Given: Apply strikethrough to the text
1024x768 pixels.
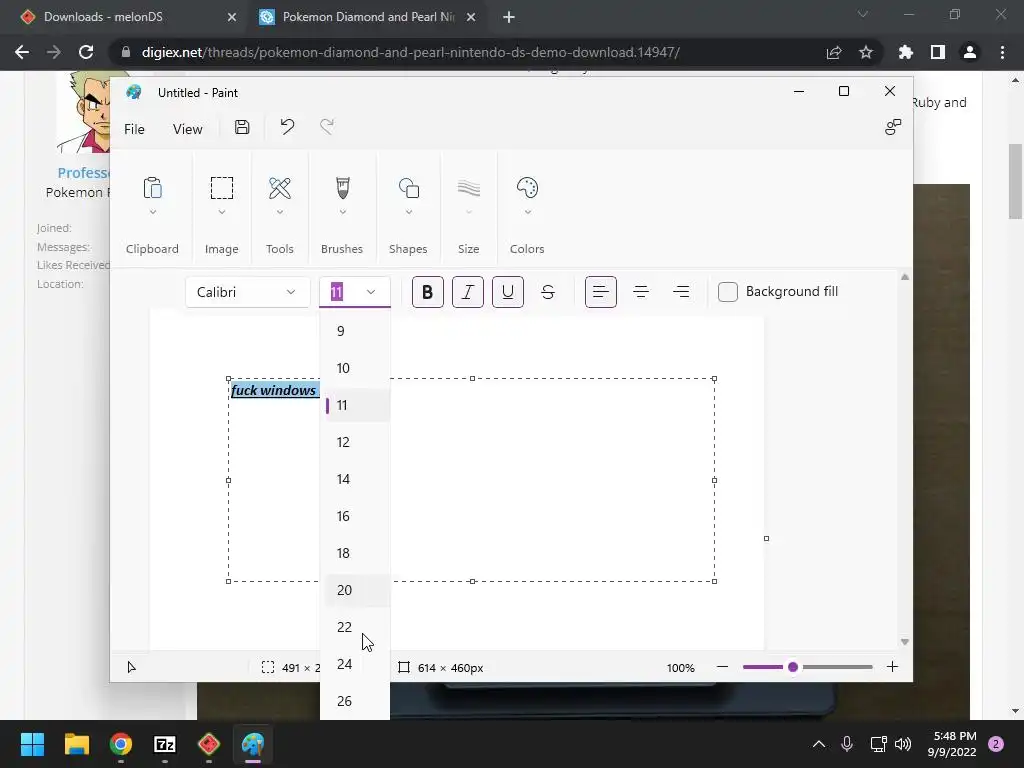Looking at the screenshot, I should pos(548,292).
